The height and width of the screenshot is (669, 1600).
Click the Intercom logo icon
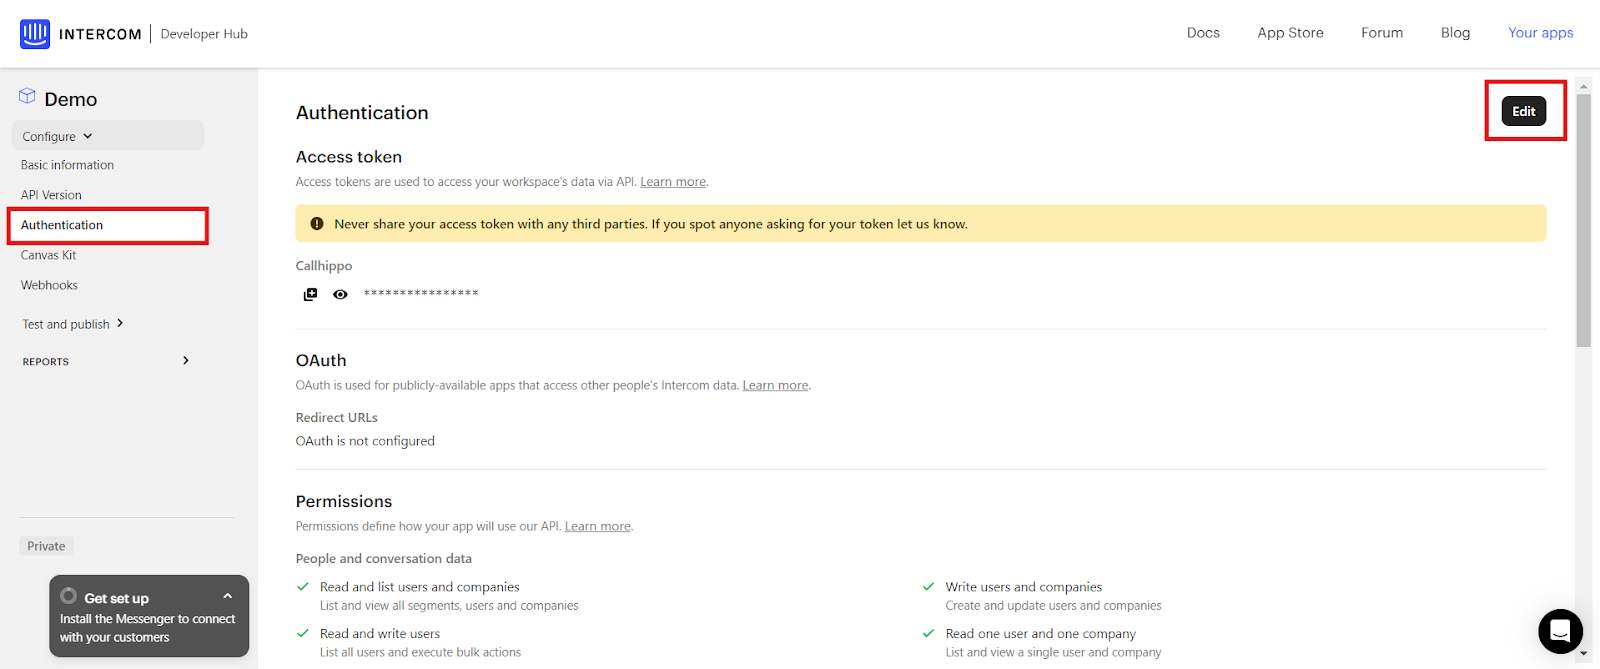click(x=35, y=34)
